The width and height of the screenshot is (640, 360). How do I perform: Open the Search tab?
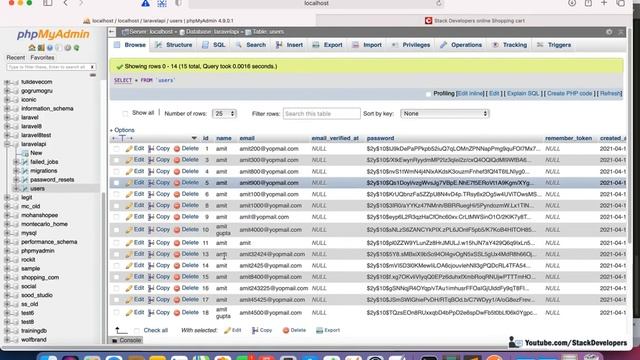click(251, 45)
